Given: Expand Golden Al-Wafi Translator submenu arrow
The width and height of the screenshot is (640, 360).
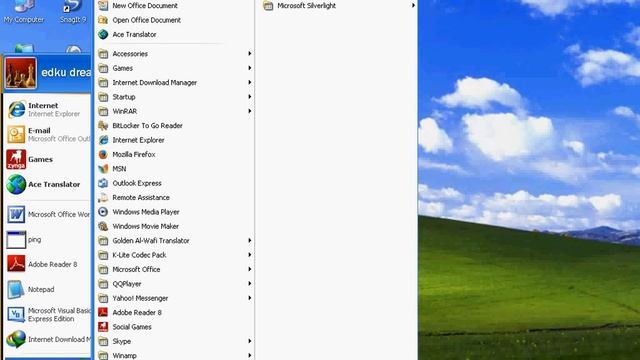Looking at the screenshot, I should tap(249, 241).
